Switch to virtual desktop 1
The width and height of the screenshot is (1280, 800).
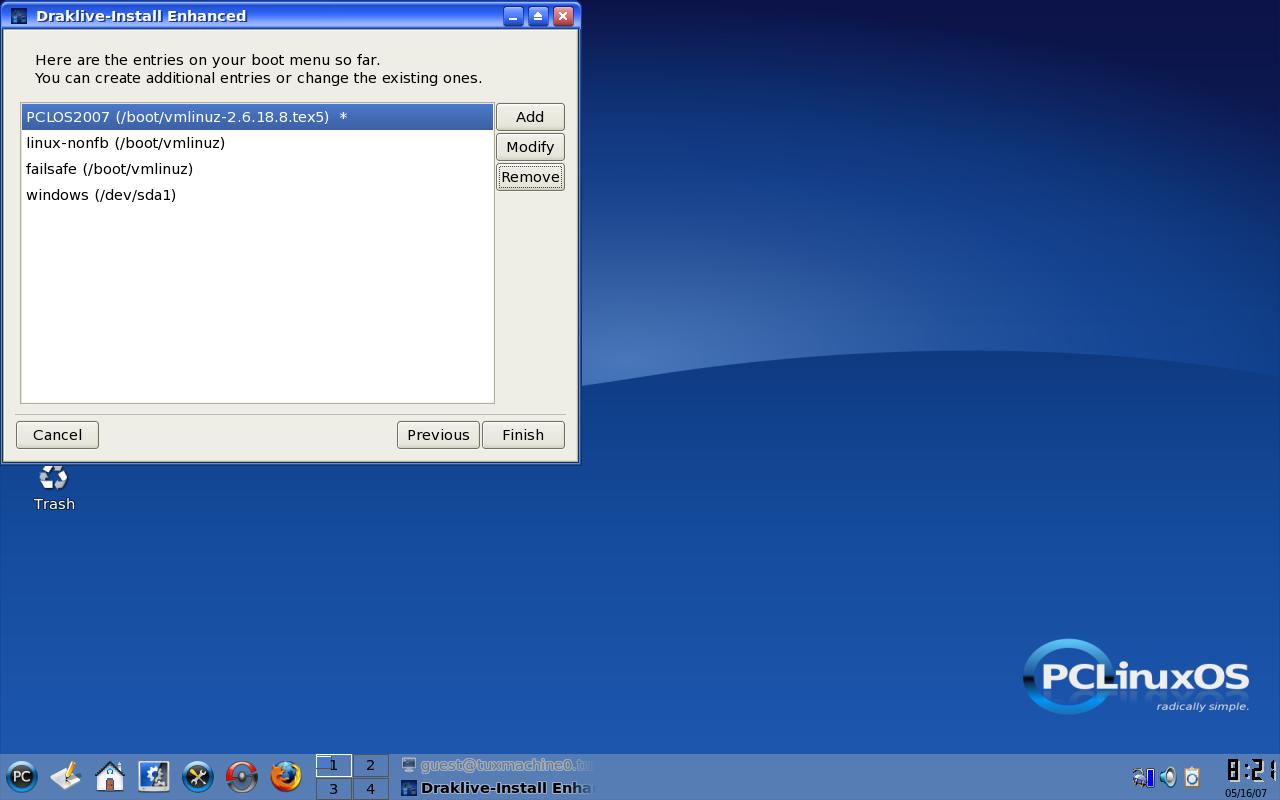click(333, 765)
